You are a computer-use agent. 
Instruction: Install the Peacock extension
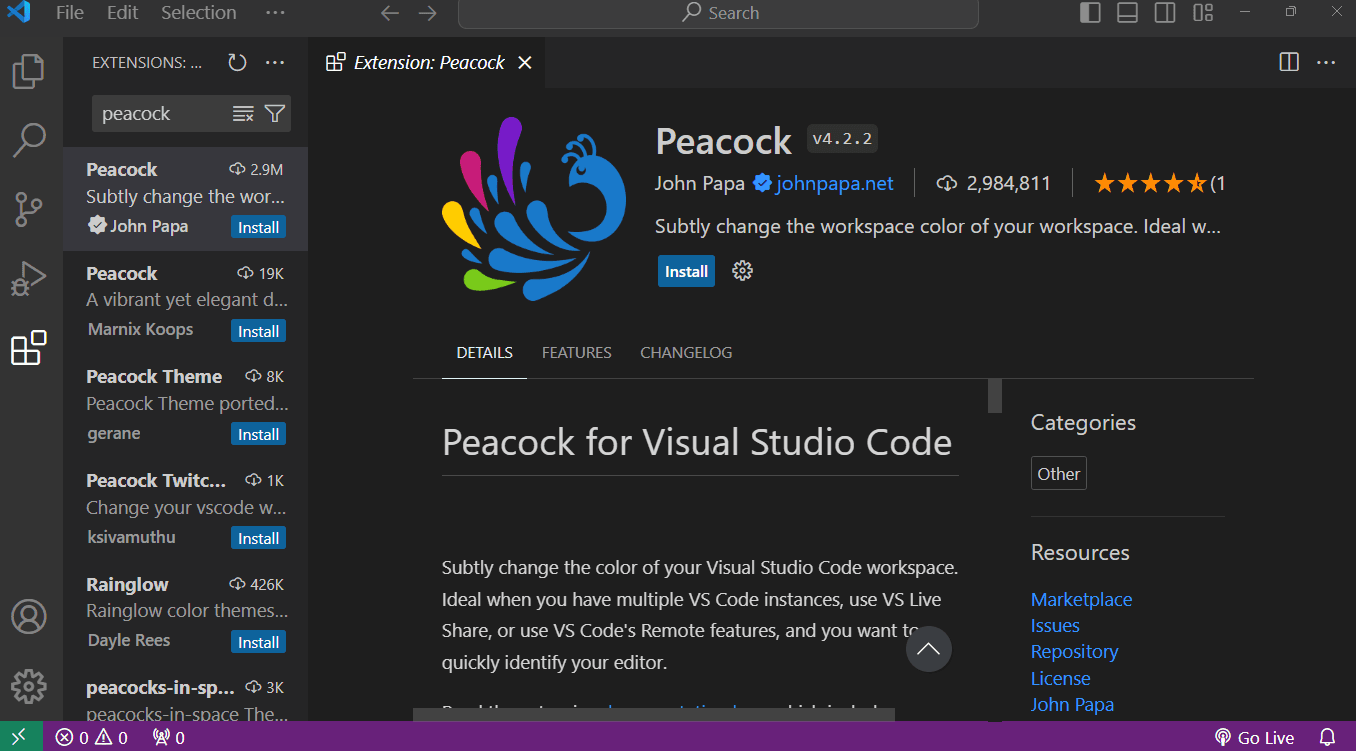(x=686, y=271)
